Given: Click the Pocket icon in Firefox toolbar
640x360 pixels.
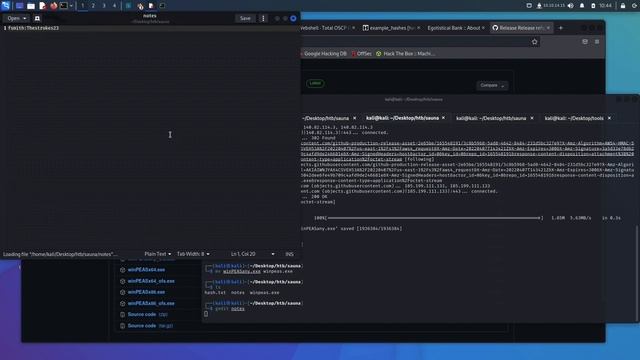Looking at the screenshot, I should click(x=585, y=42).
